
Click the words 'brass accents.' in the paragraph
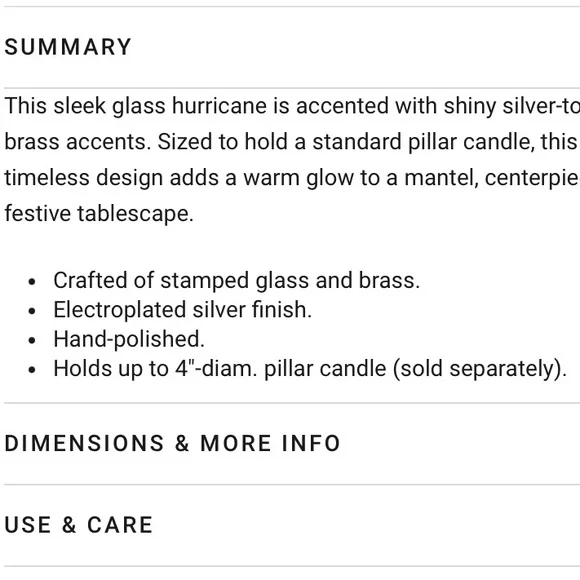click(78, 142)
